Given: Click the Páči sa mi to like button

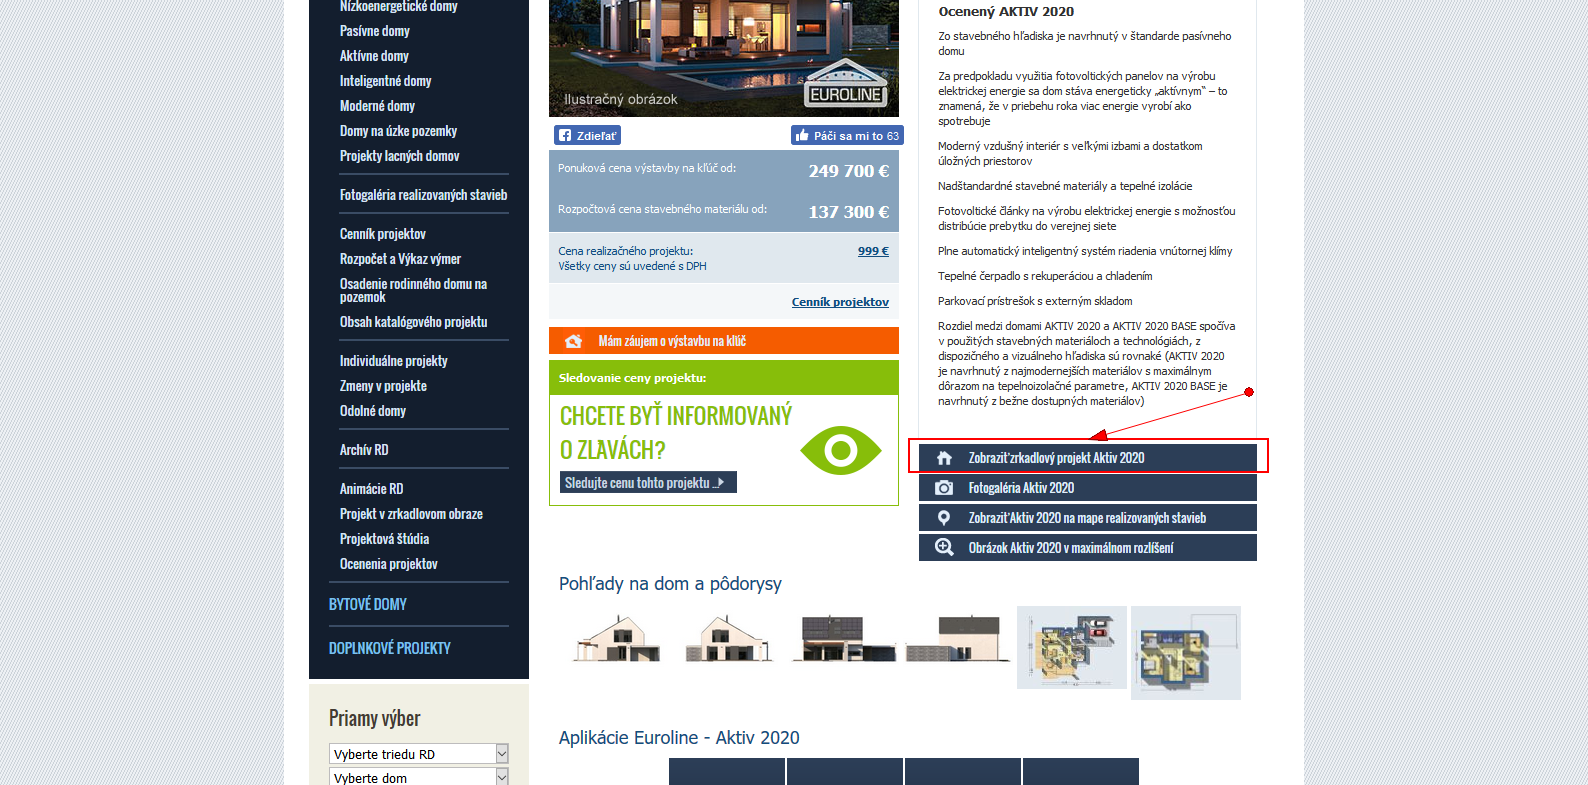Looking at the screenshot, I should tap(847, 135).
